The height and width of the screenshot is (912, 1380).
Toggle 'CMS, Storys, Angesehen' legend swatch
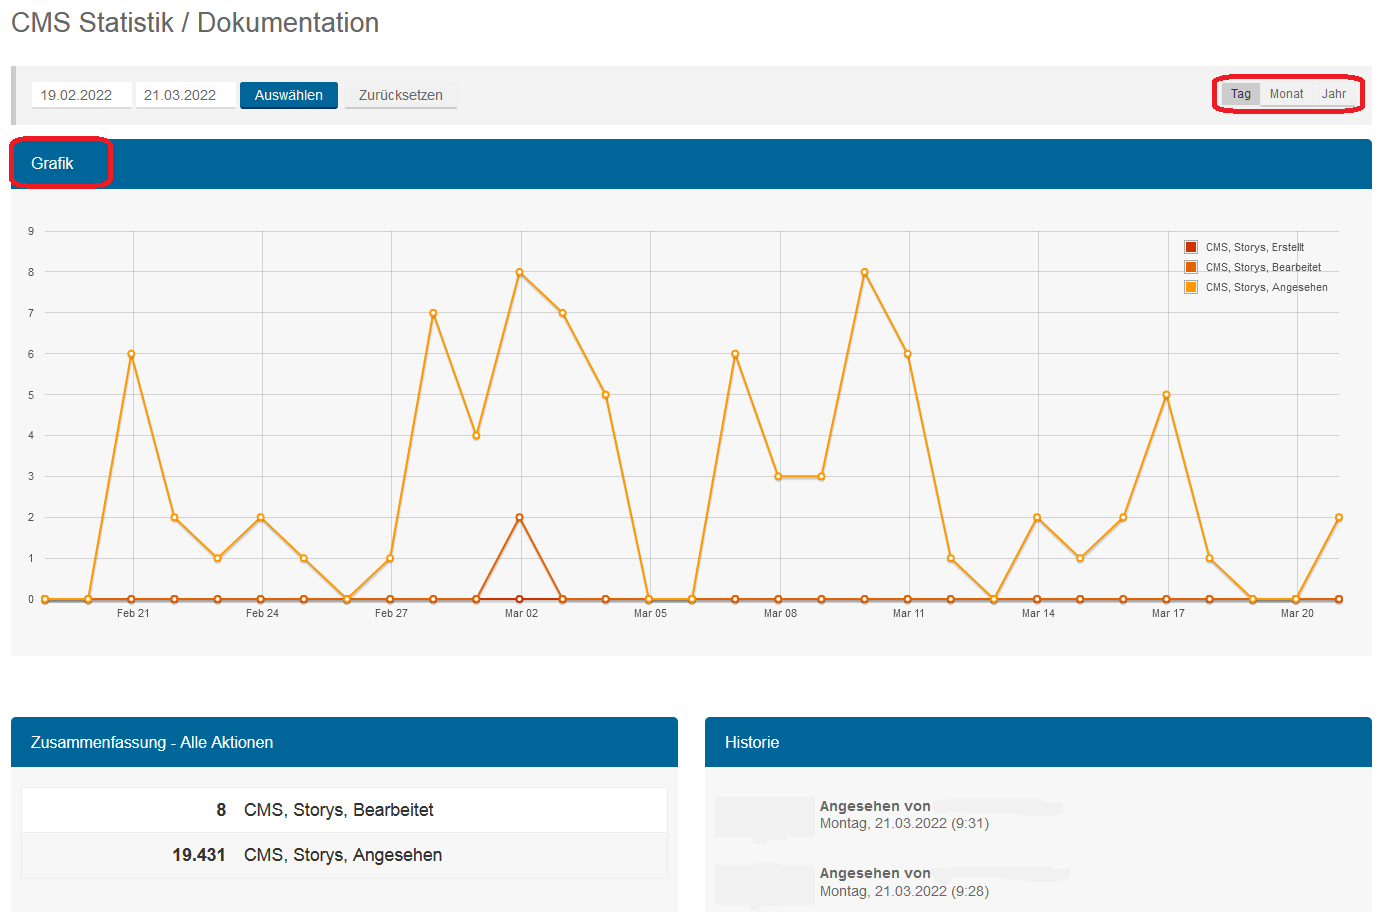point(1191,287)
